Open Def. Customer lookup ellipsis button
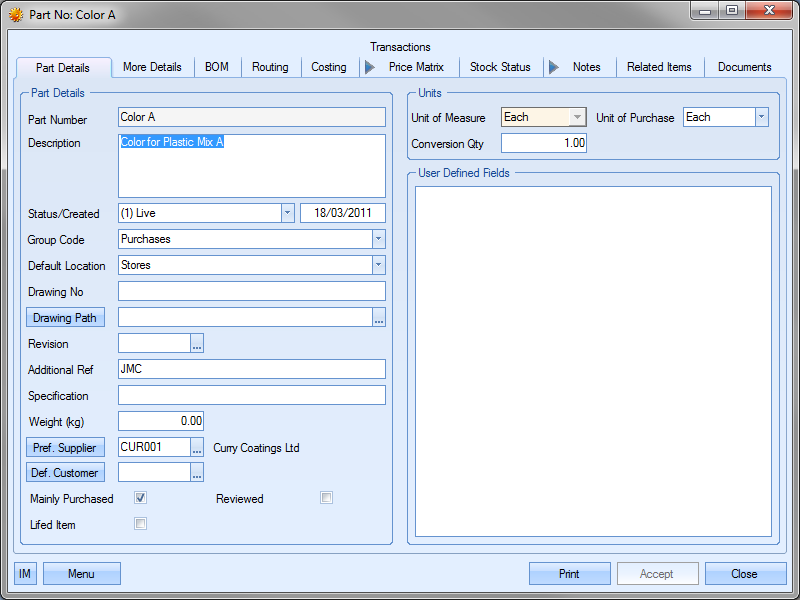Viewport: 800px width, 600px height. click(x=197, y=473)
